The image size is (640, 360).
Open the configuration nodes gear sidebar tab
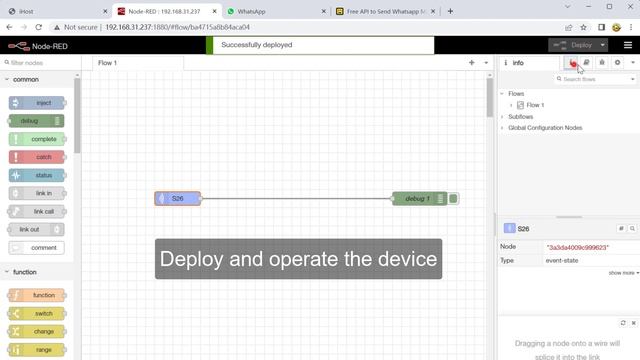(617, 62)
